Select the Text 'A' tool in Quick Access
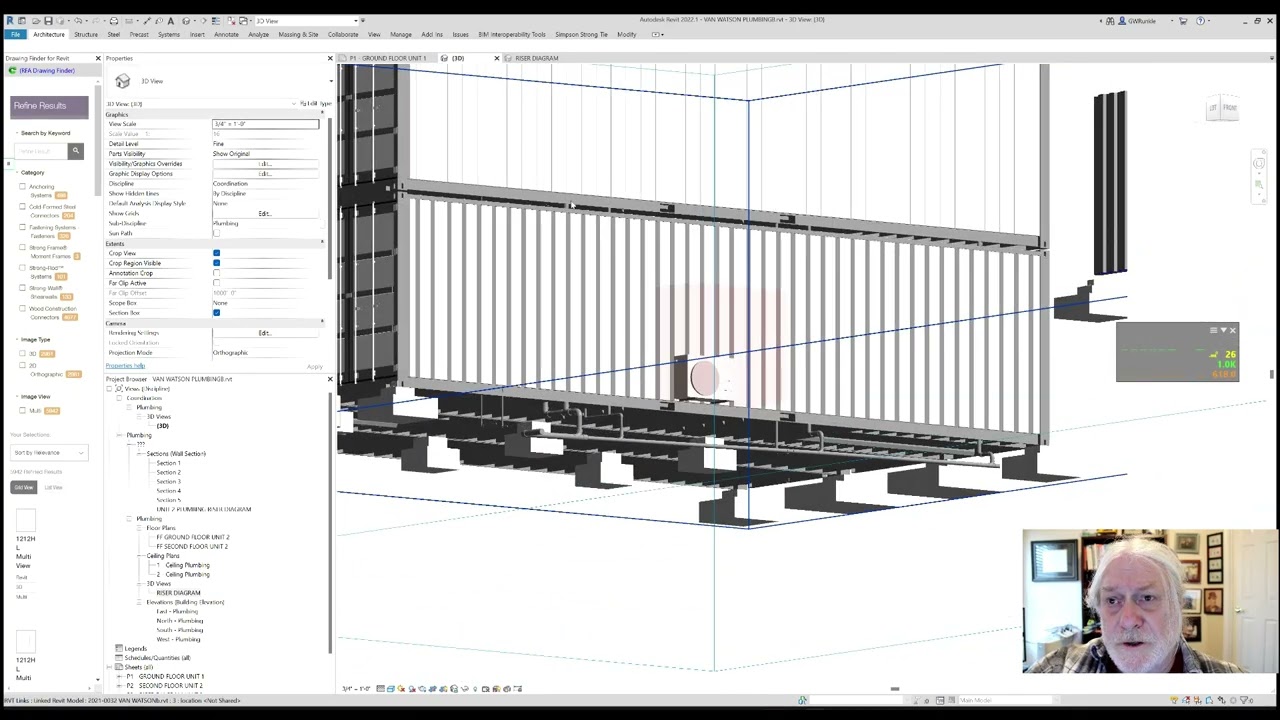 tap(170, 20)
